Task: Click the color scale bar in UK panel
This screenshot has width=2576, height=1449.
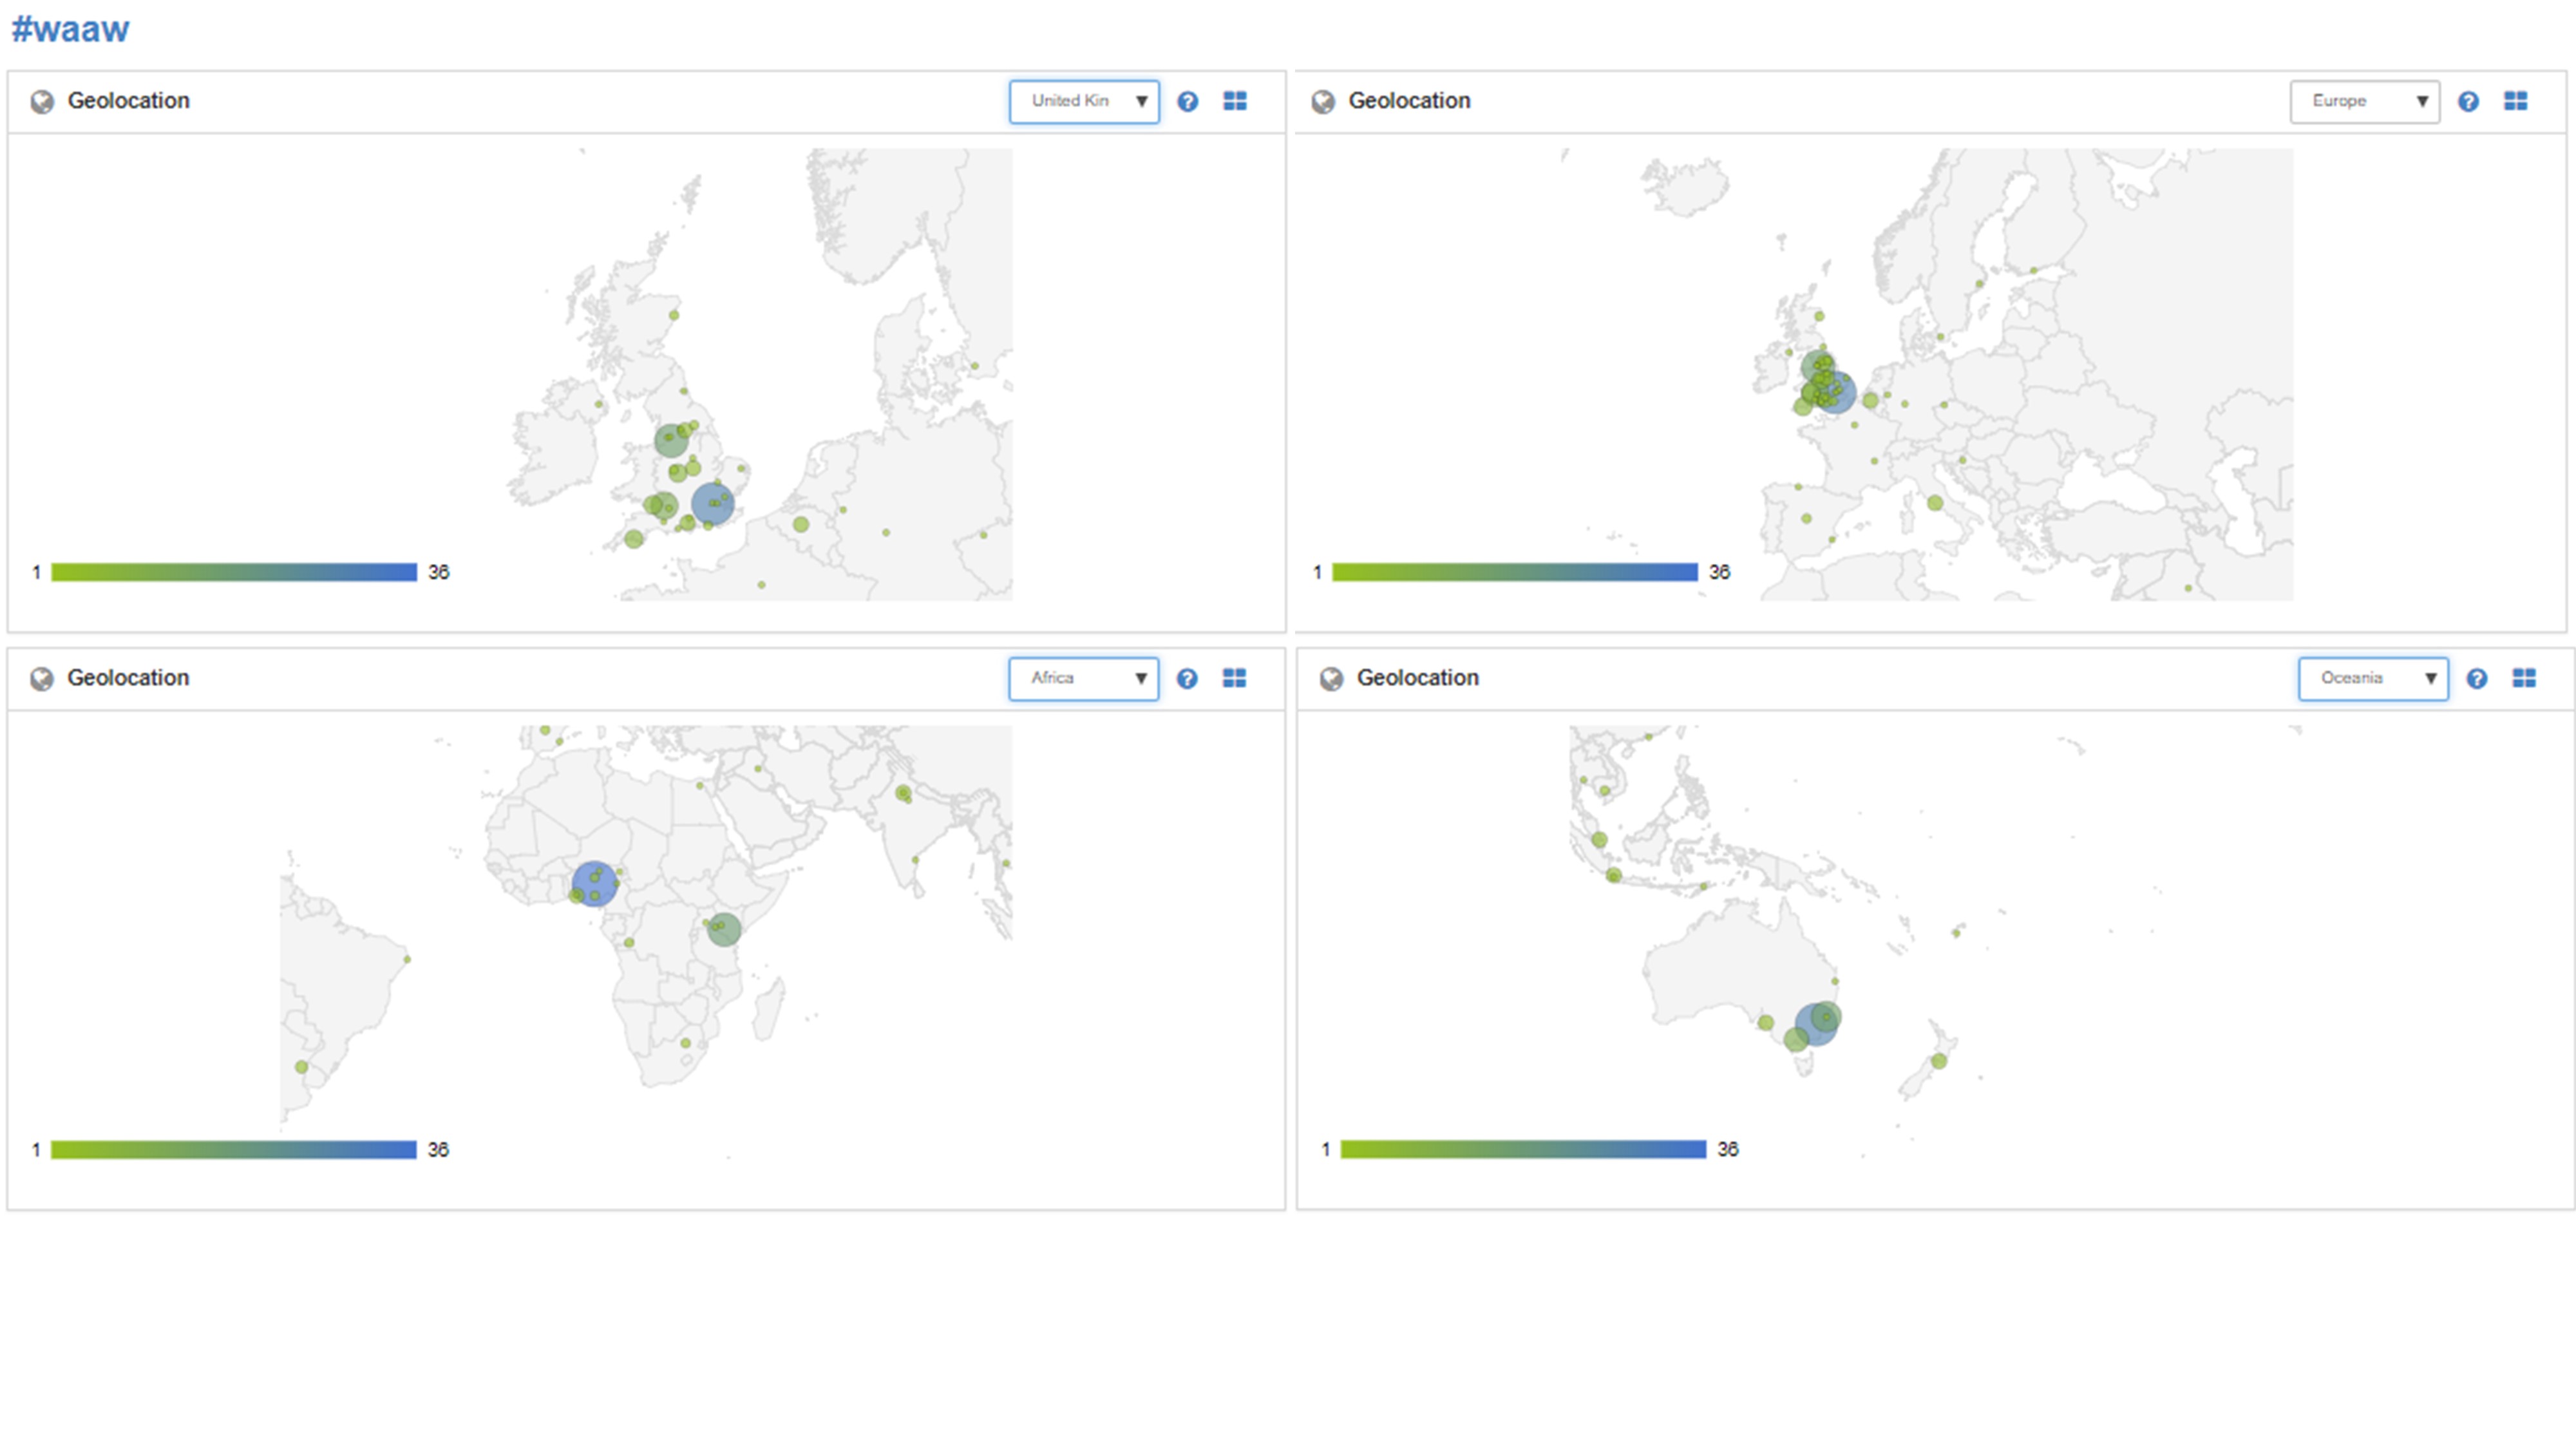Action: (234, 572)
